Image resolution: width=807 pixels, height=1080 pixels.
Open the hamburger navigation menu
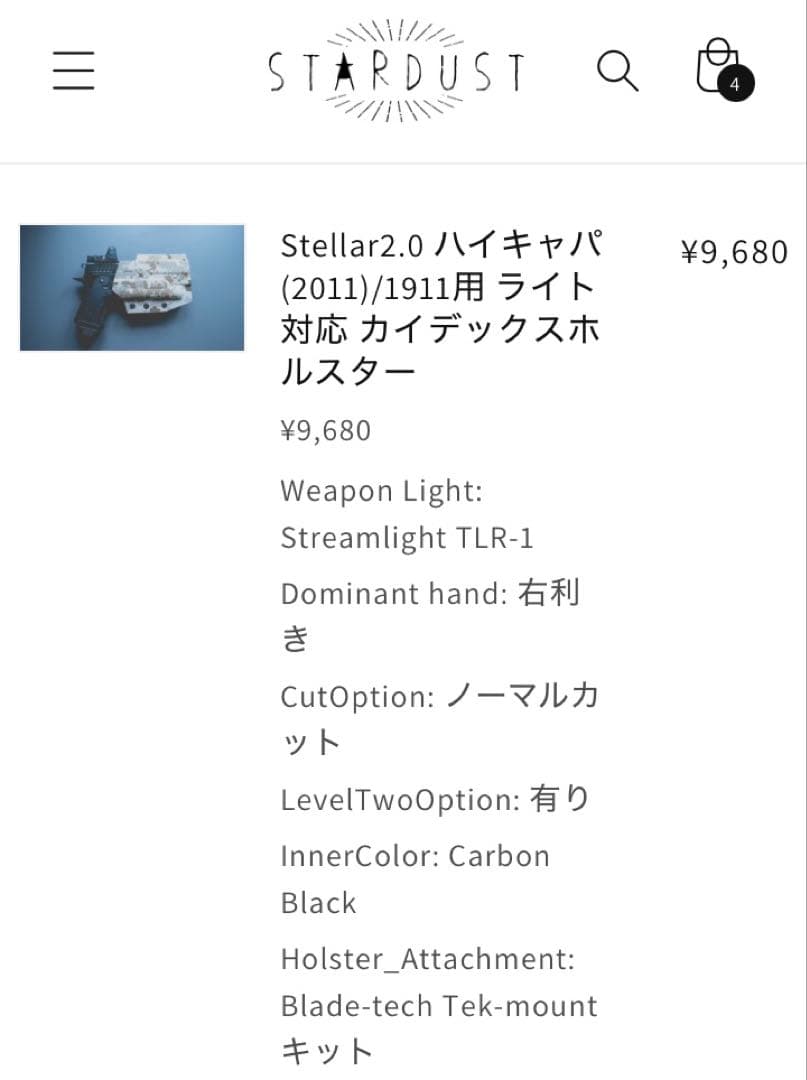pos(72,72)
